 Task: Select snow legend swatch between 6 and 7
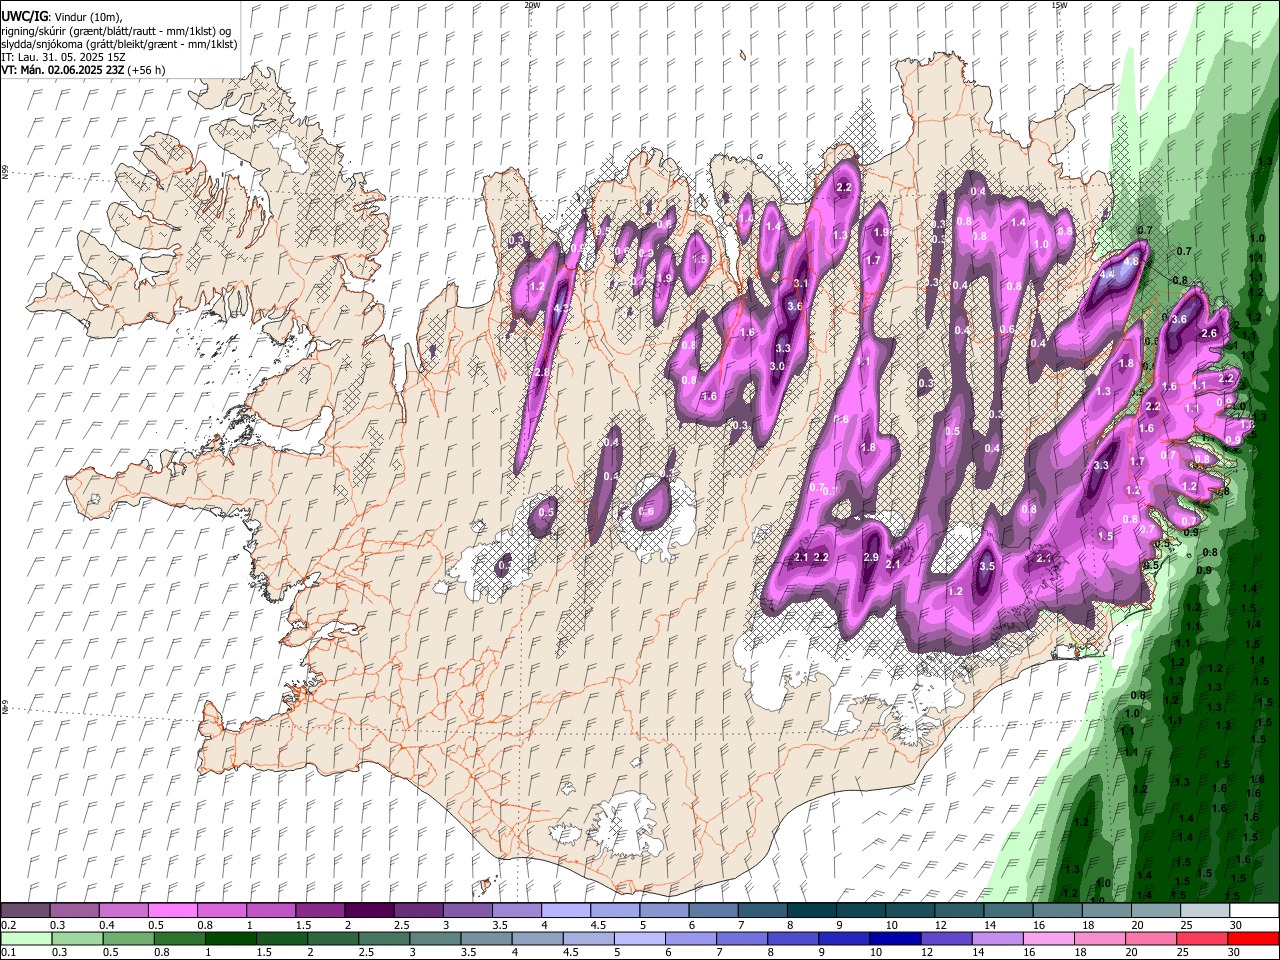(x=714, y=911)
